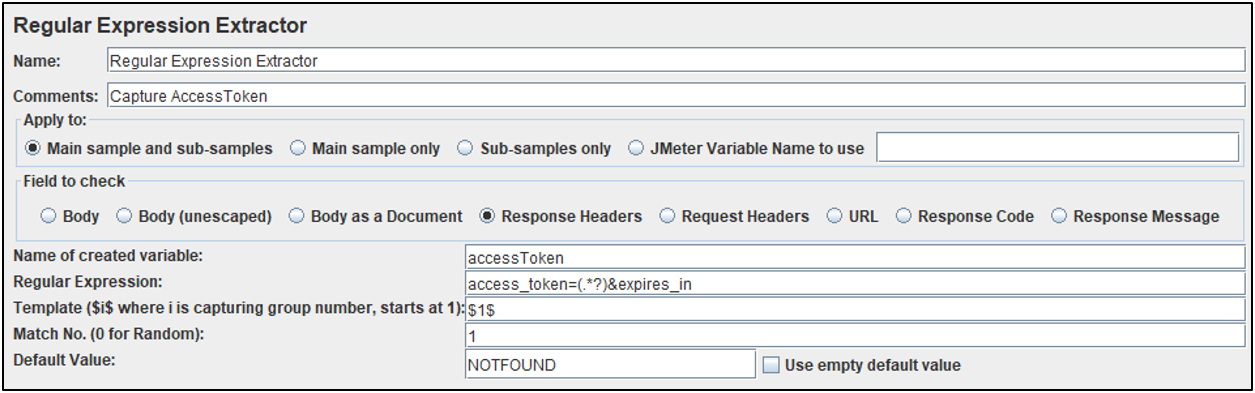Click the Comments field with Capture AccessToken

(675, 96)
